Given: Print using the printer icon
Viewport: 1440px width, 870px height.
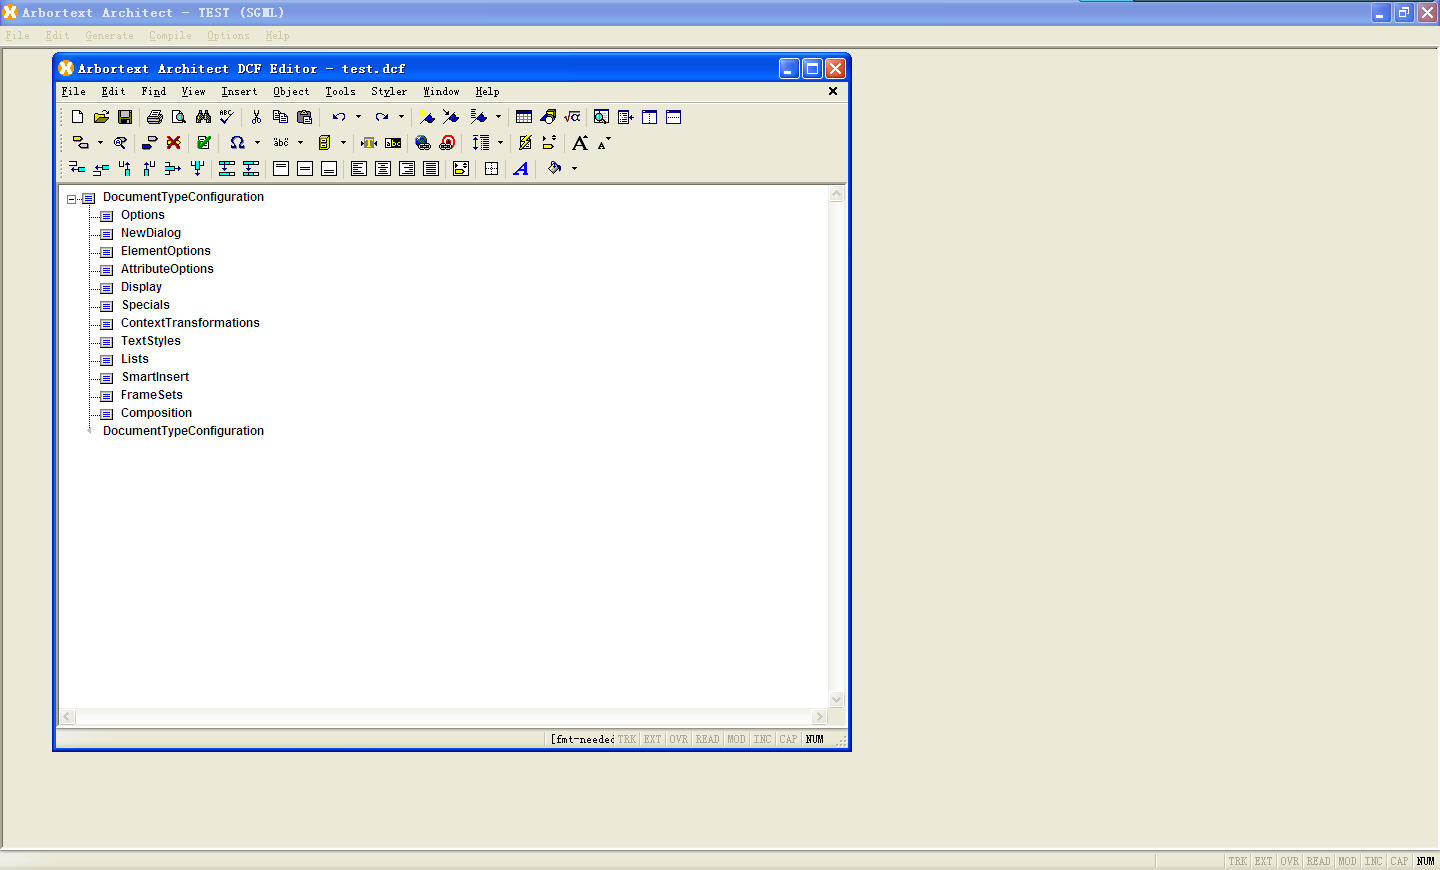Looking at the screenshot, I should (x=155, y=117).
